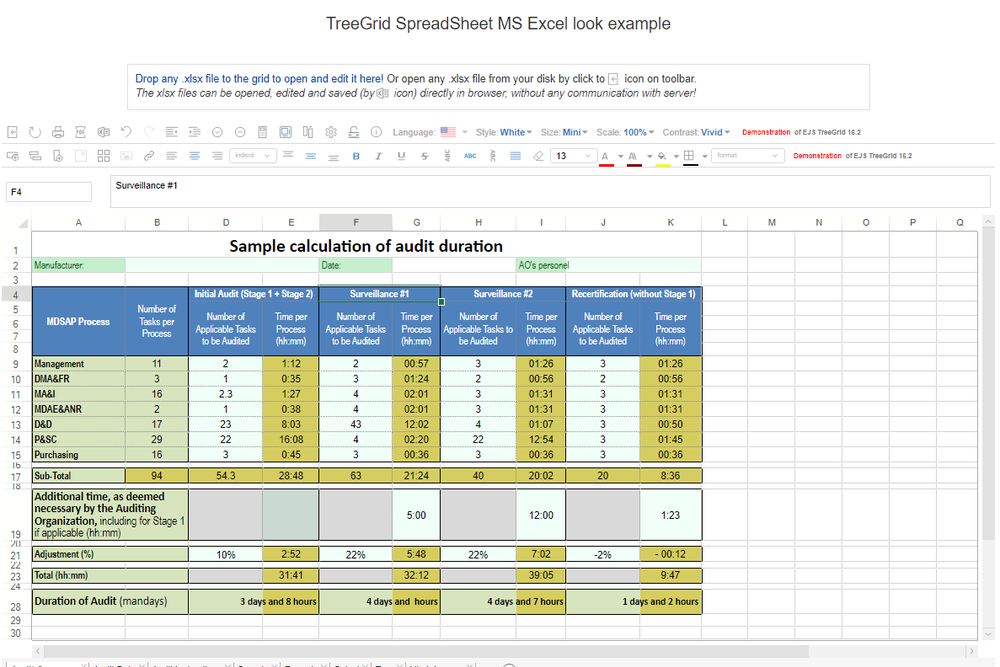This screenshot has height=667, width=1000.
Task: Apply yellow fill background color
Action: click(663, 157)
